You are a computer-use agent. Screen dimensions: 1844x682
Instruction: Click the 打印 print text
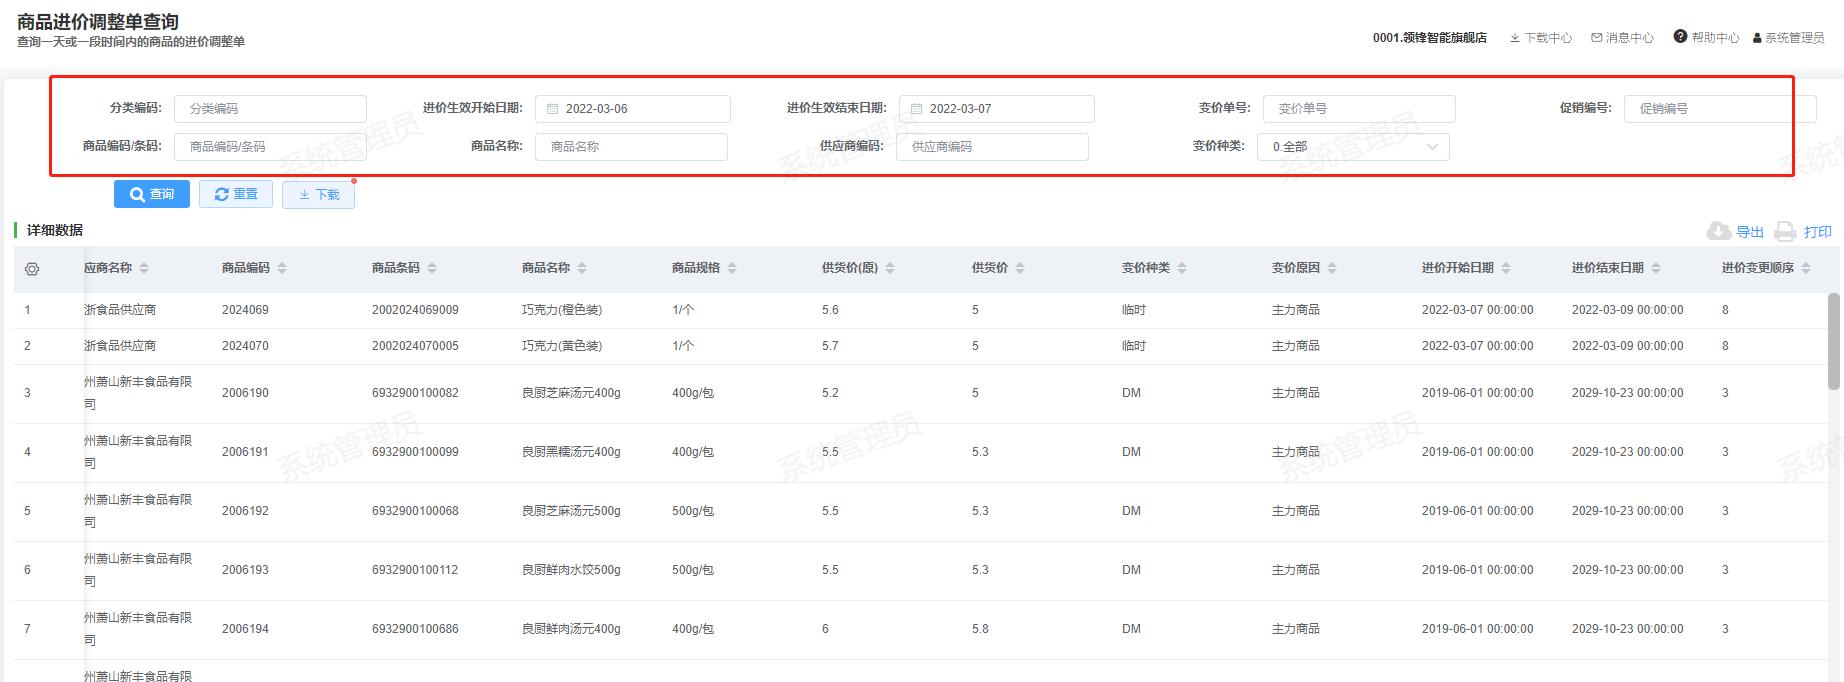click(1818, 232)
